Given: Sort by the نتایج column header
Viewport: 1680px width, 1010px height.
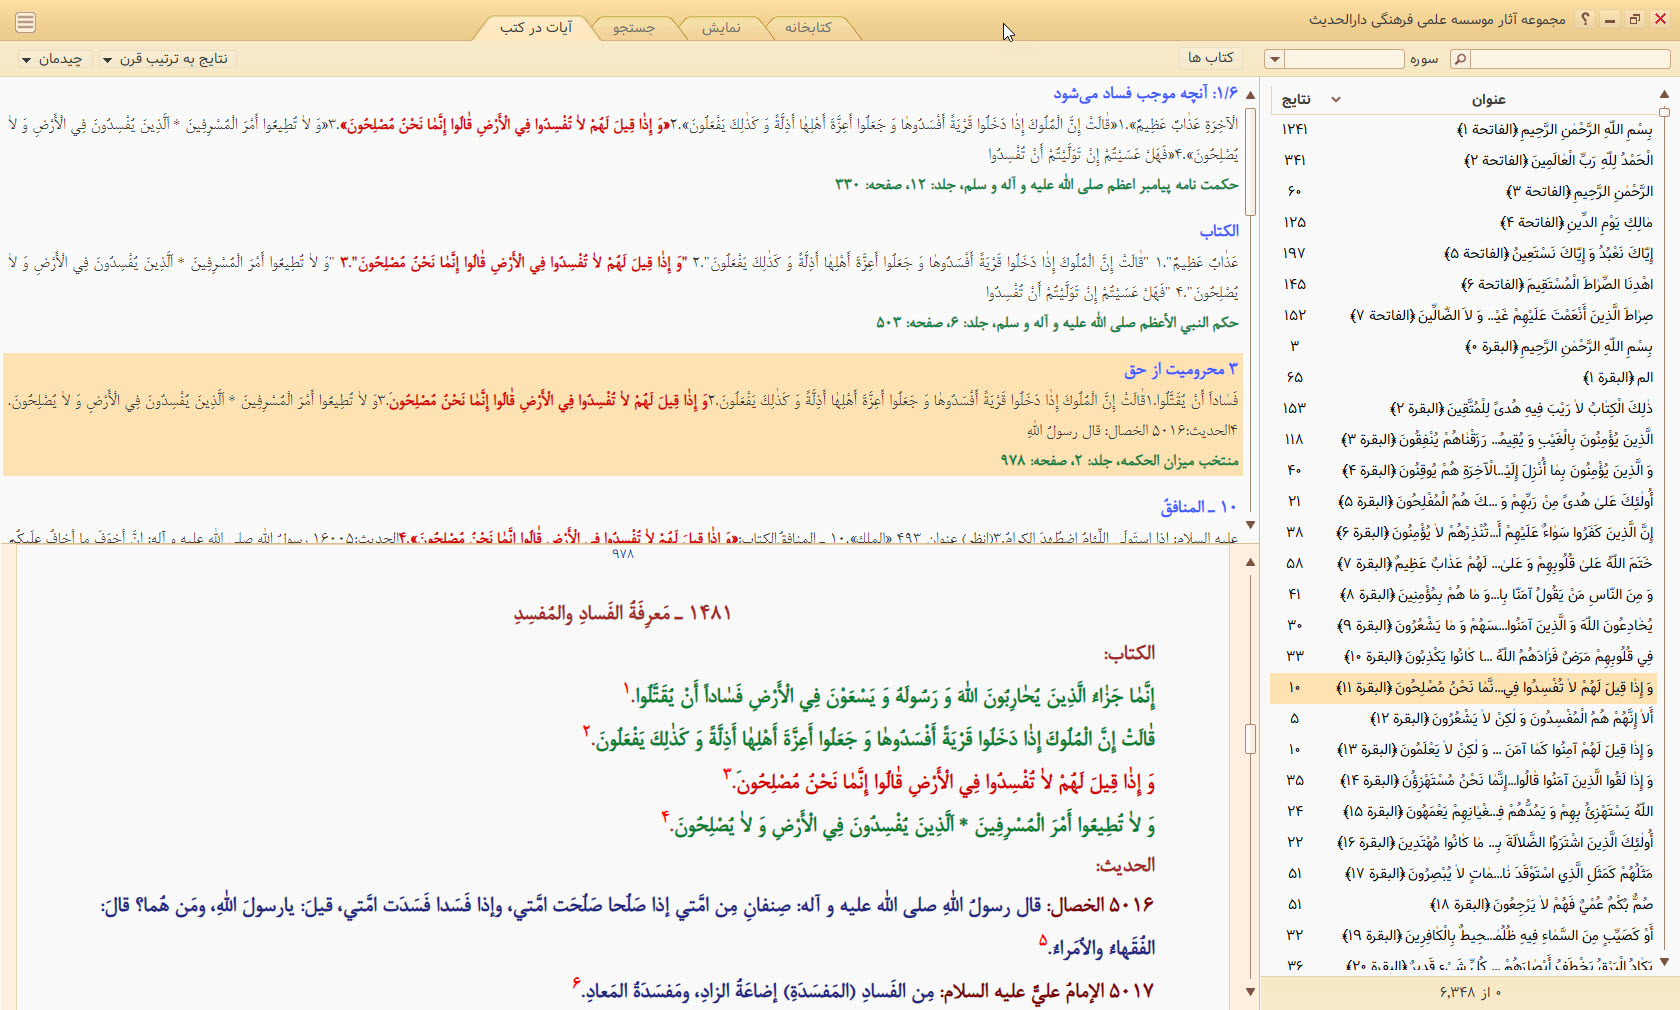Looking at the screenshot, I should pos(1296,99).
